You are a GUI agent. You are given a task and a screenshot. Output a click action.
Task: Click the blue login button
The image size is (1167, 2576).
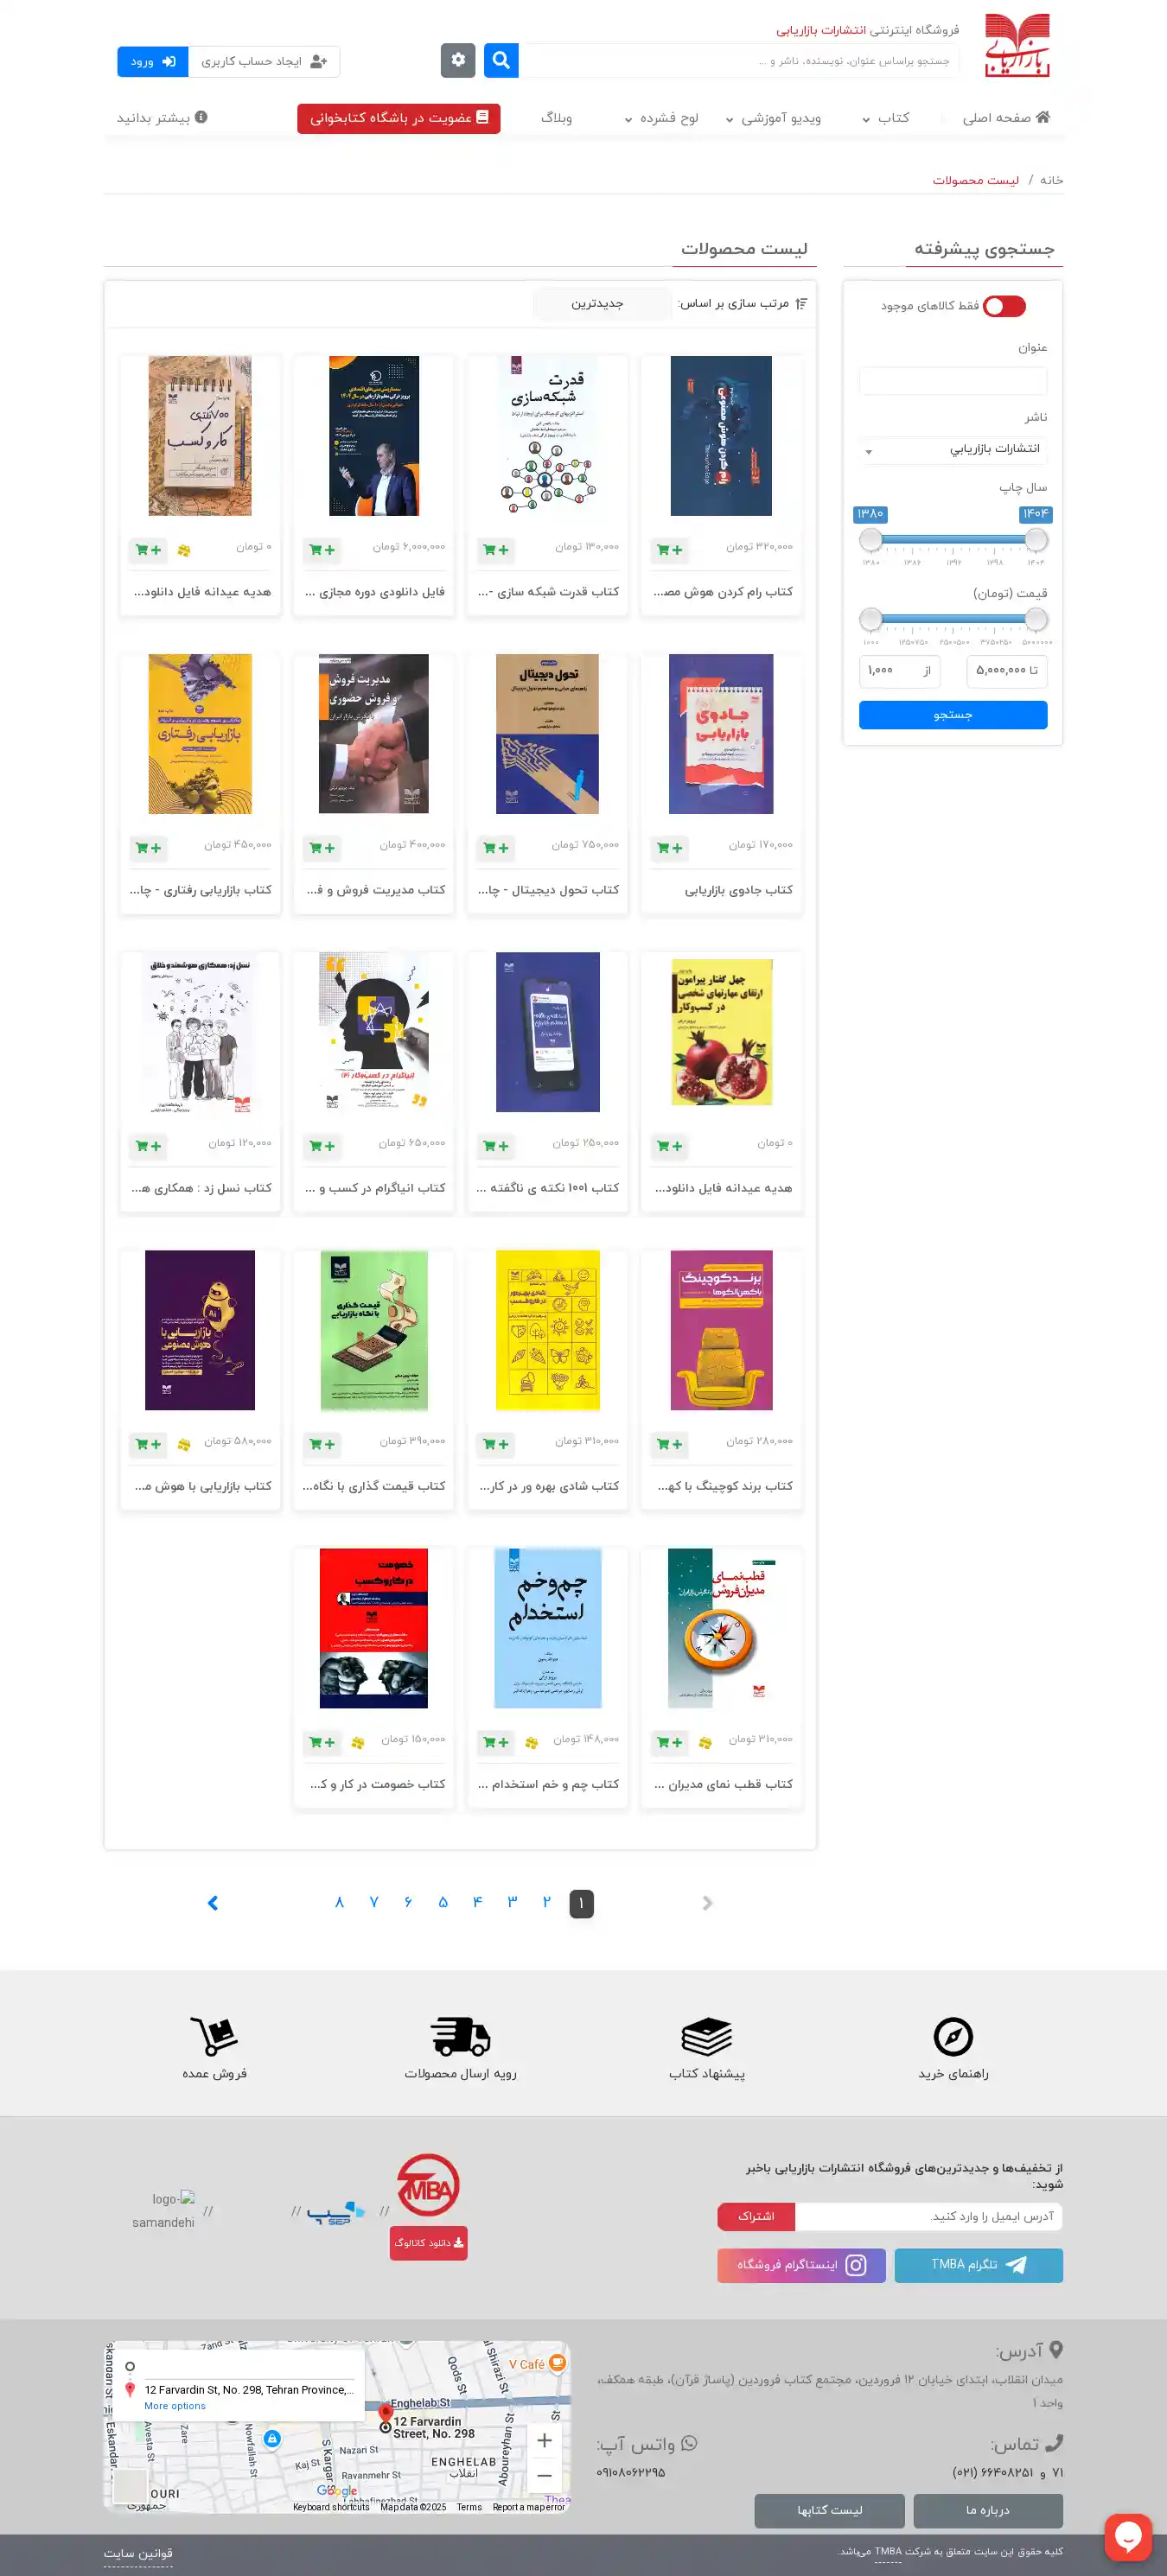click(x=152, y=61)
